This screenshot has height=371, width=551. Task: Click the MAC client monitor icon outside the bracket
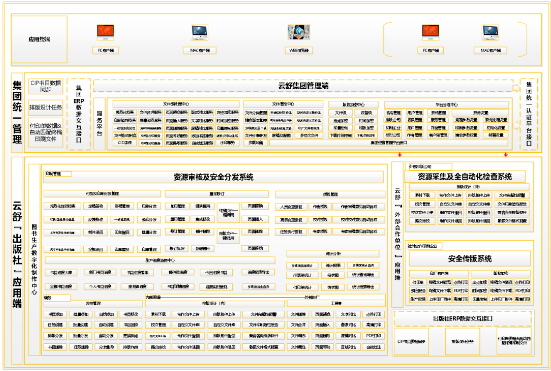pos(200,32)
